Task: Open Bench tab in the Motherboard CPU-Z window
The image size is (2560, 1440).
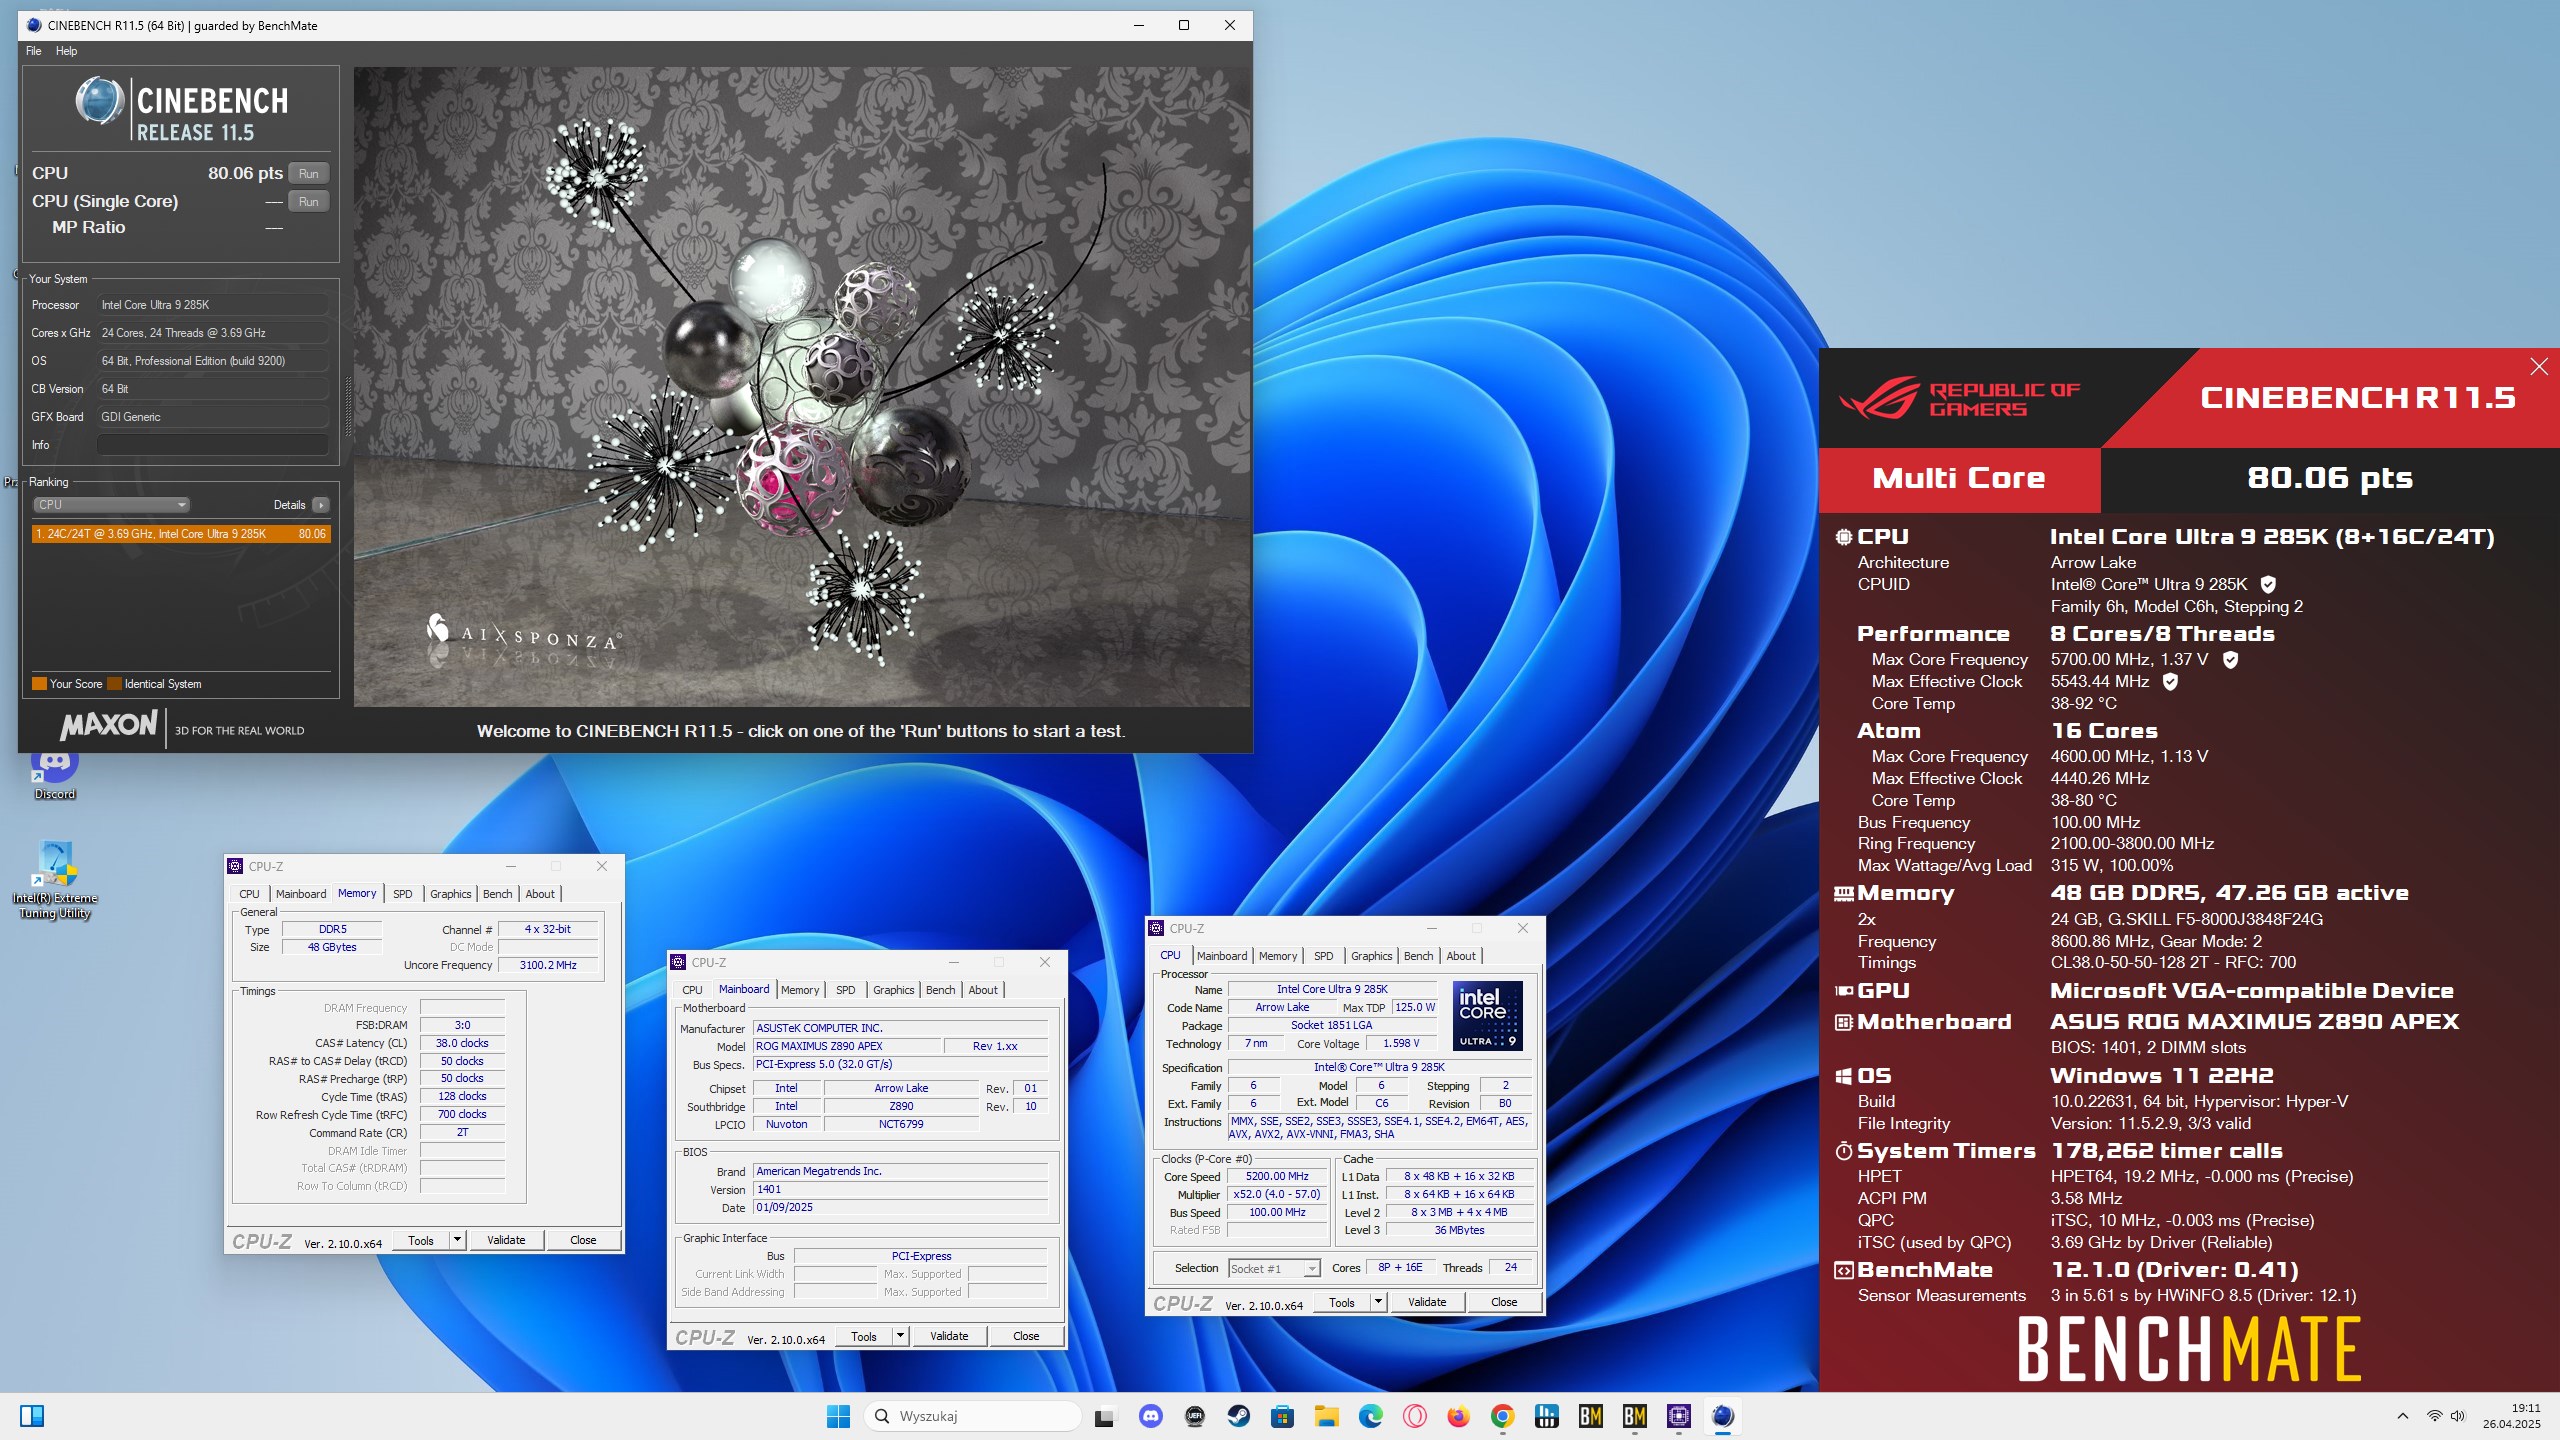Action: [x=940, y=990]
